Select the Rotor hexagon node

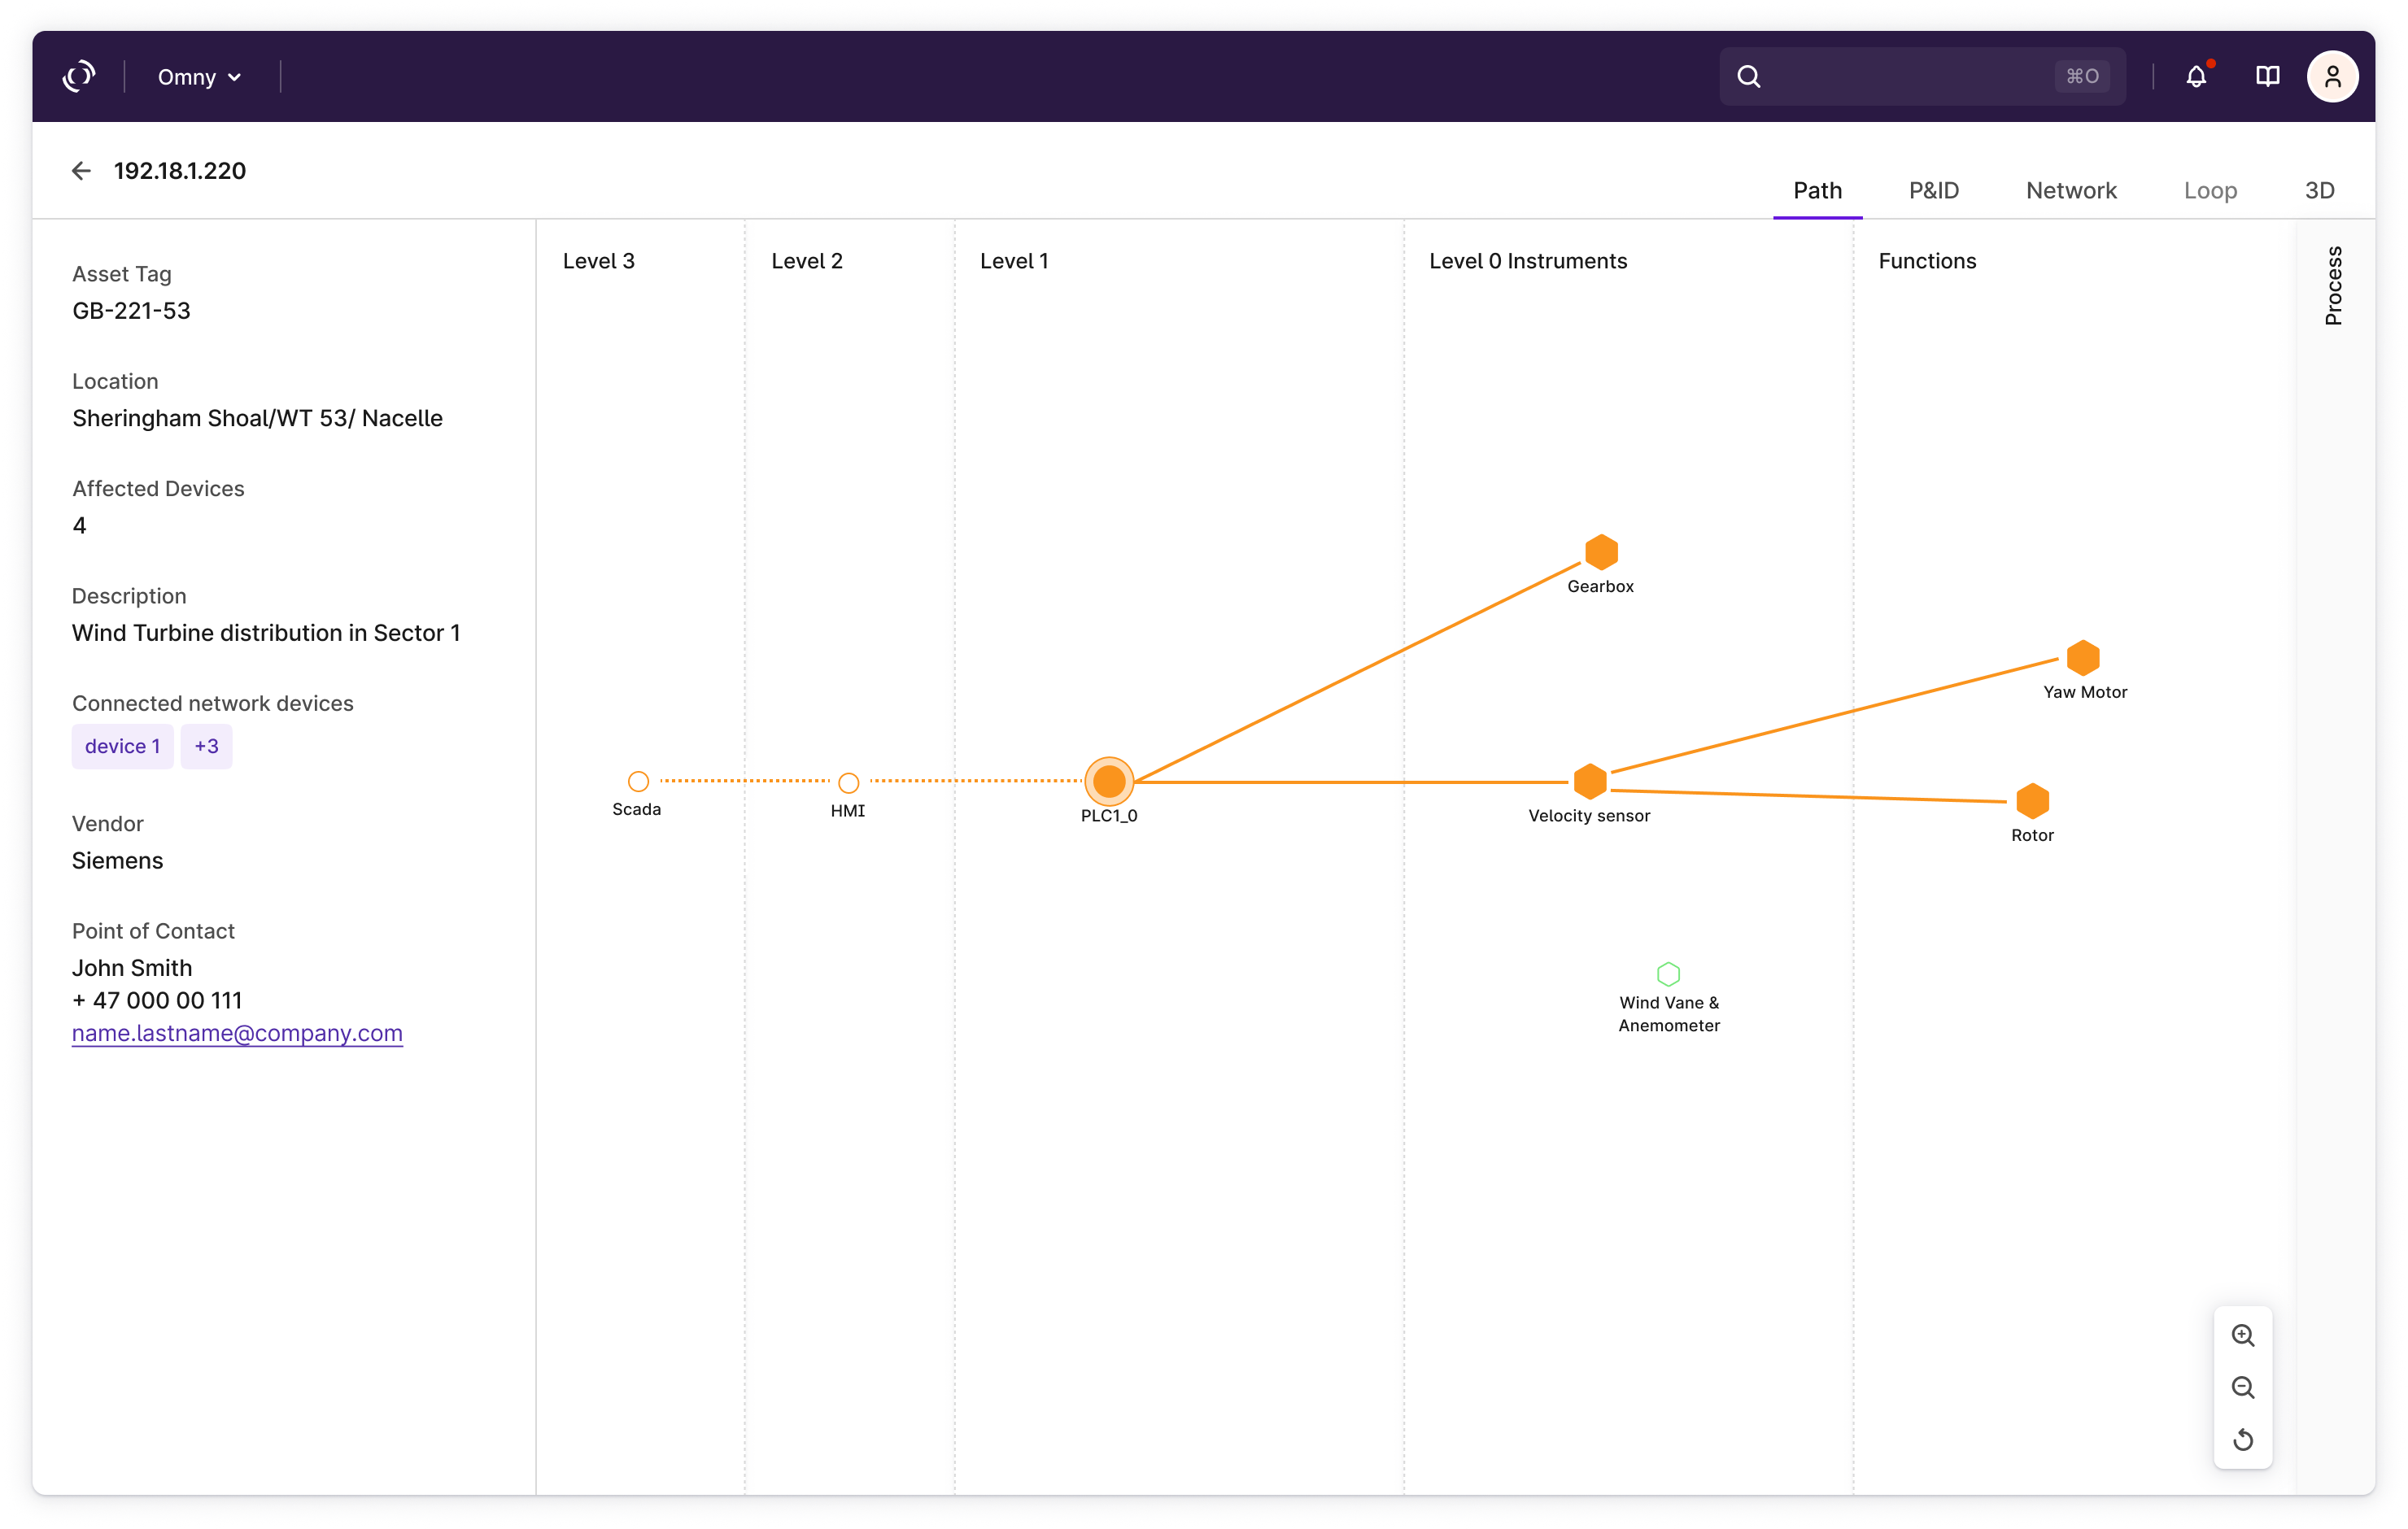point(2033,801)
